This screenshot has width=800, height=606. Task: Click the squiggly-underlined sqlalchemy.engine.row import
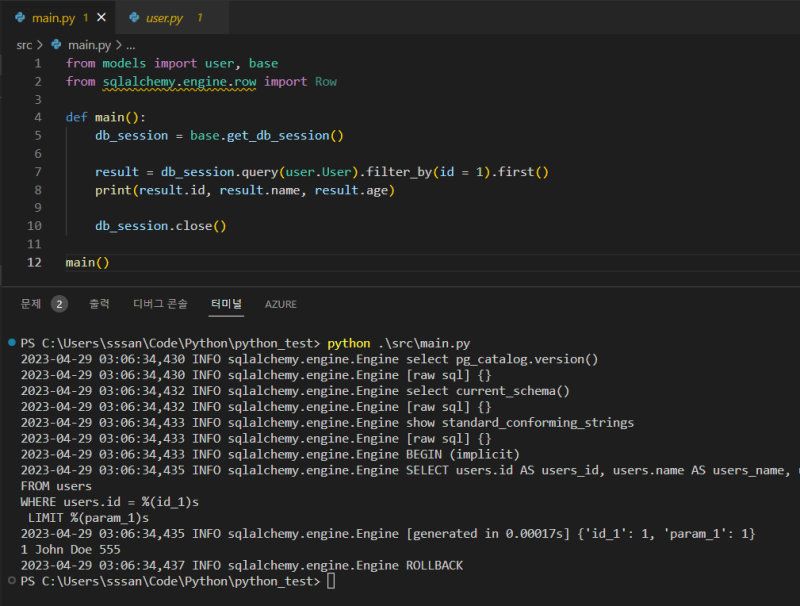pos(180,81)
